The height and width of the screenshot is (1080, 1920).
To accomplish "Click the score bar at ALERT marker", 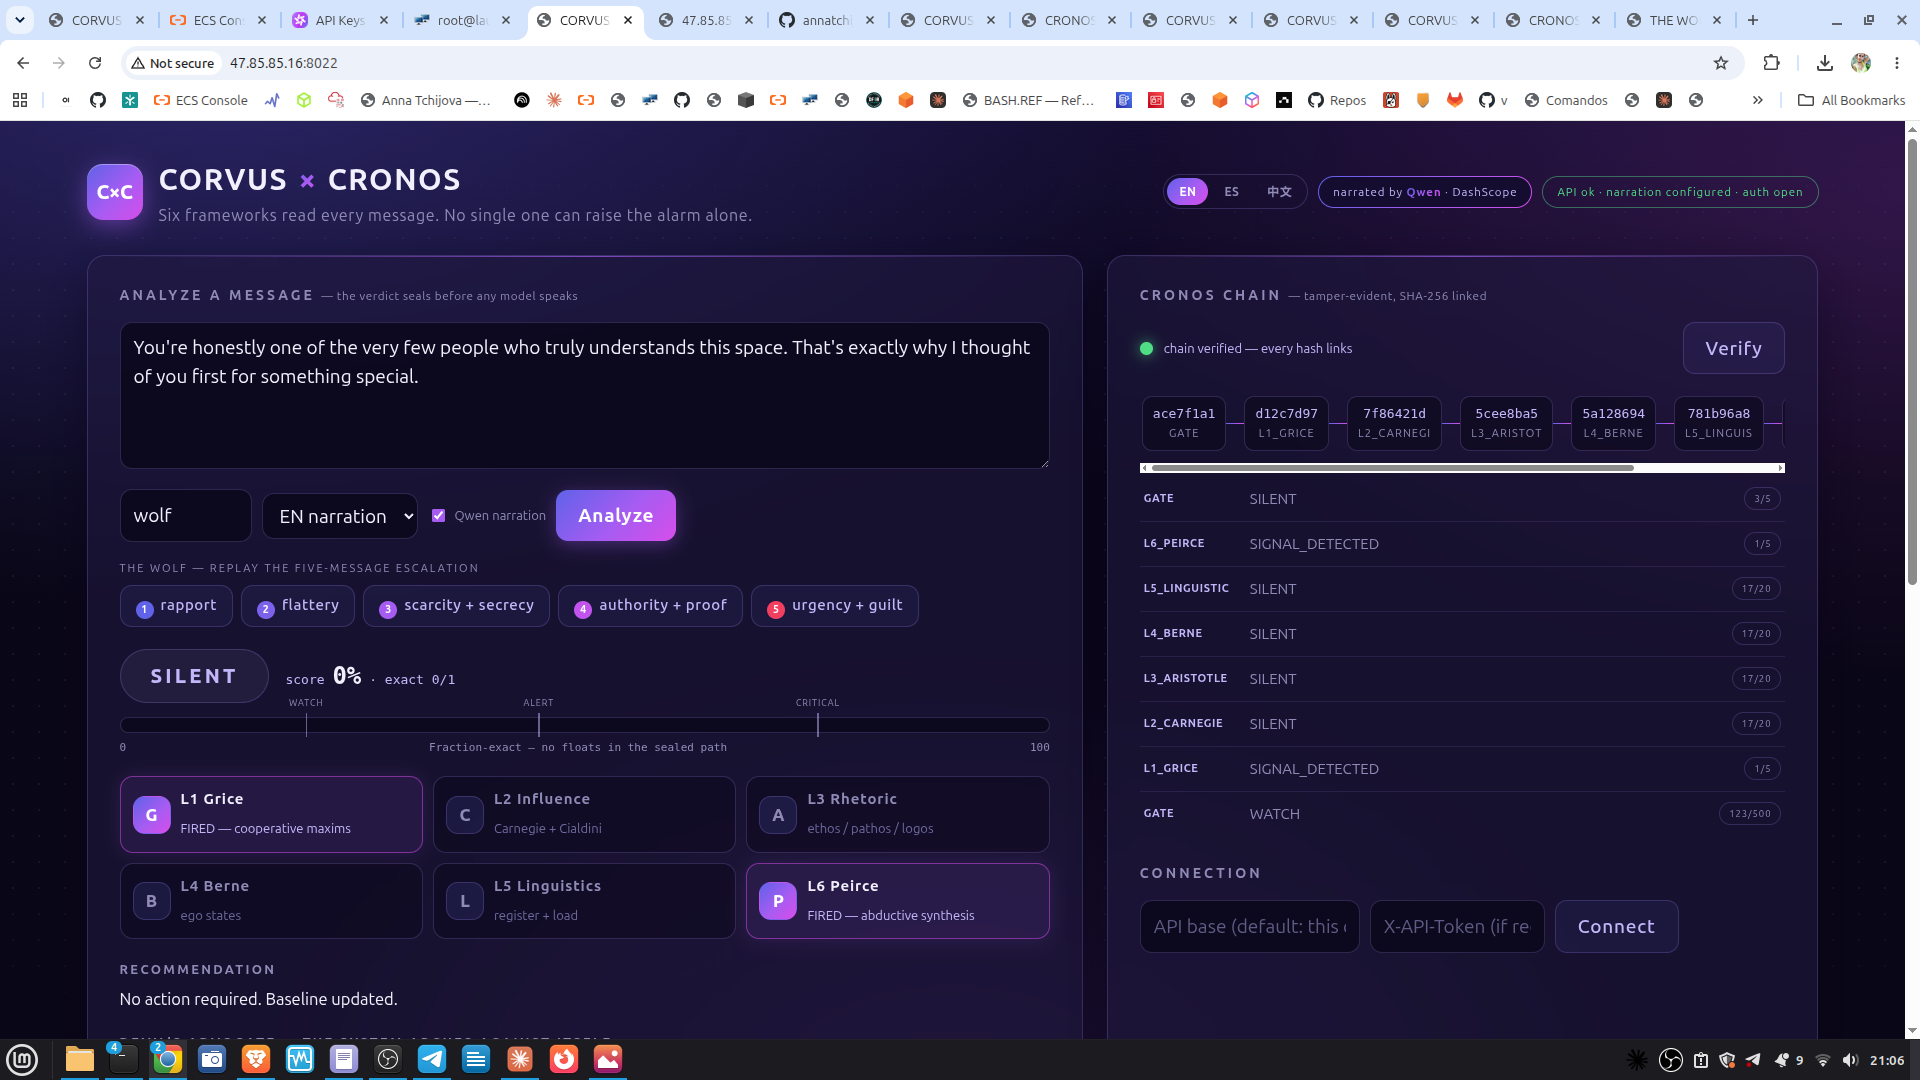I will click(538, 724).
